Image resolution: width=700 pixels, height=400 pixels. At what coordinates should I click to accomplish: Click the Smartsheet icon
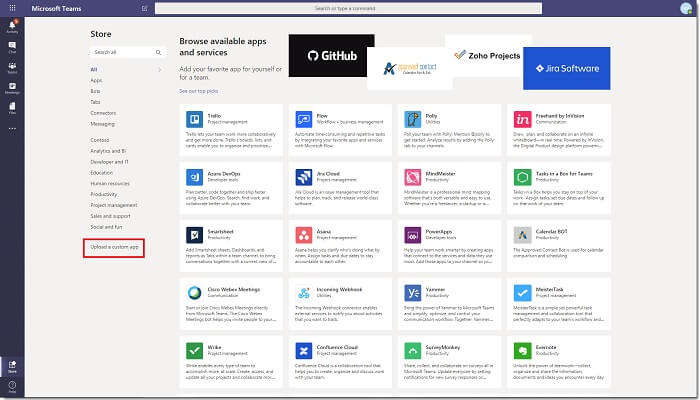(x=194, y=235)
